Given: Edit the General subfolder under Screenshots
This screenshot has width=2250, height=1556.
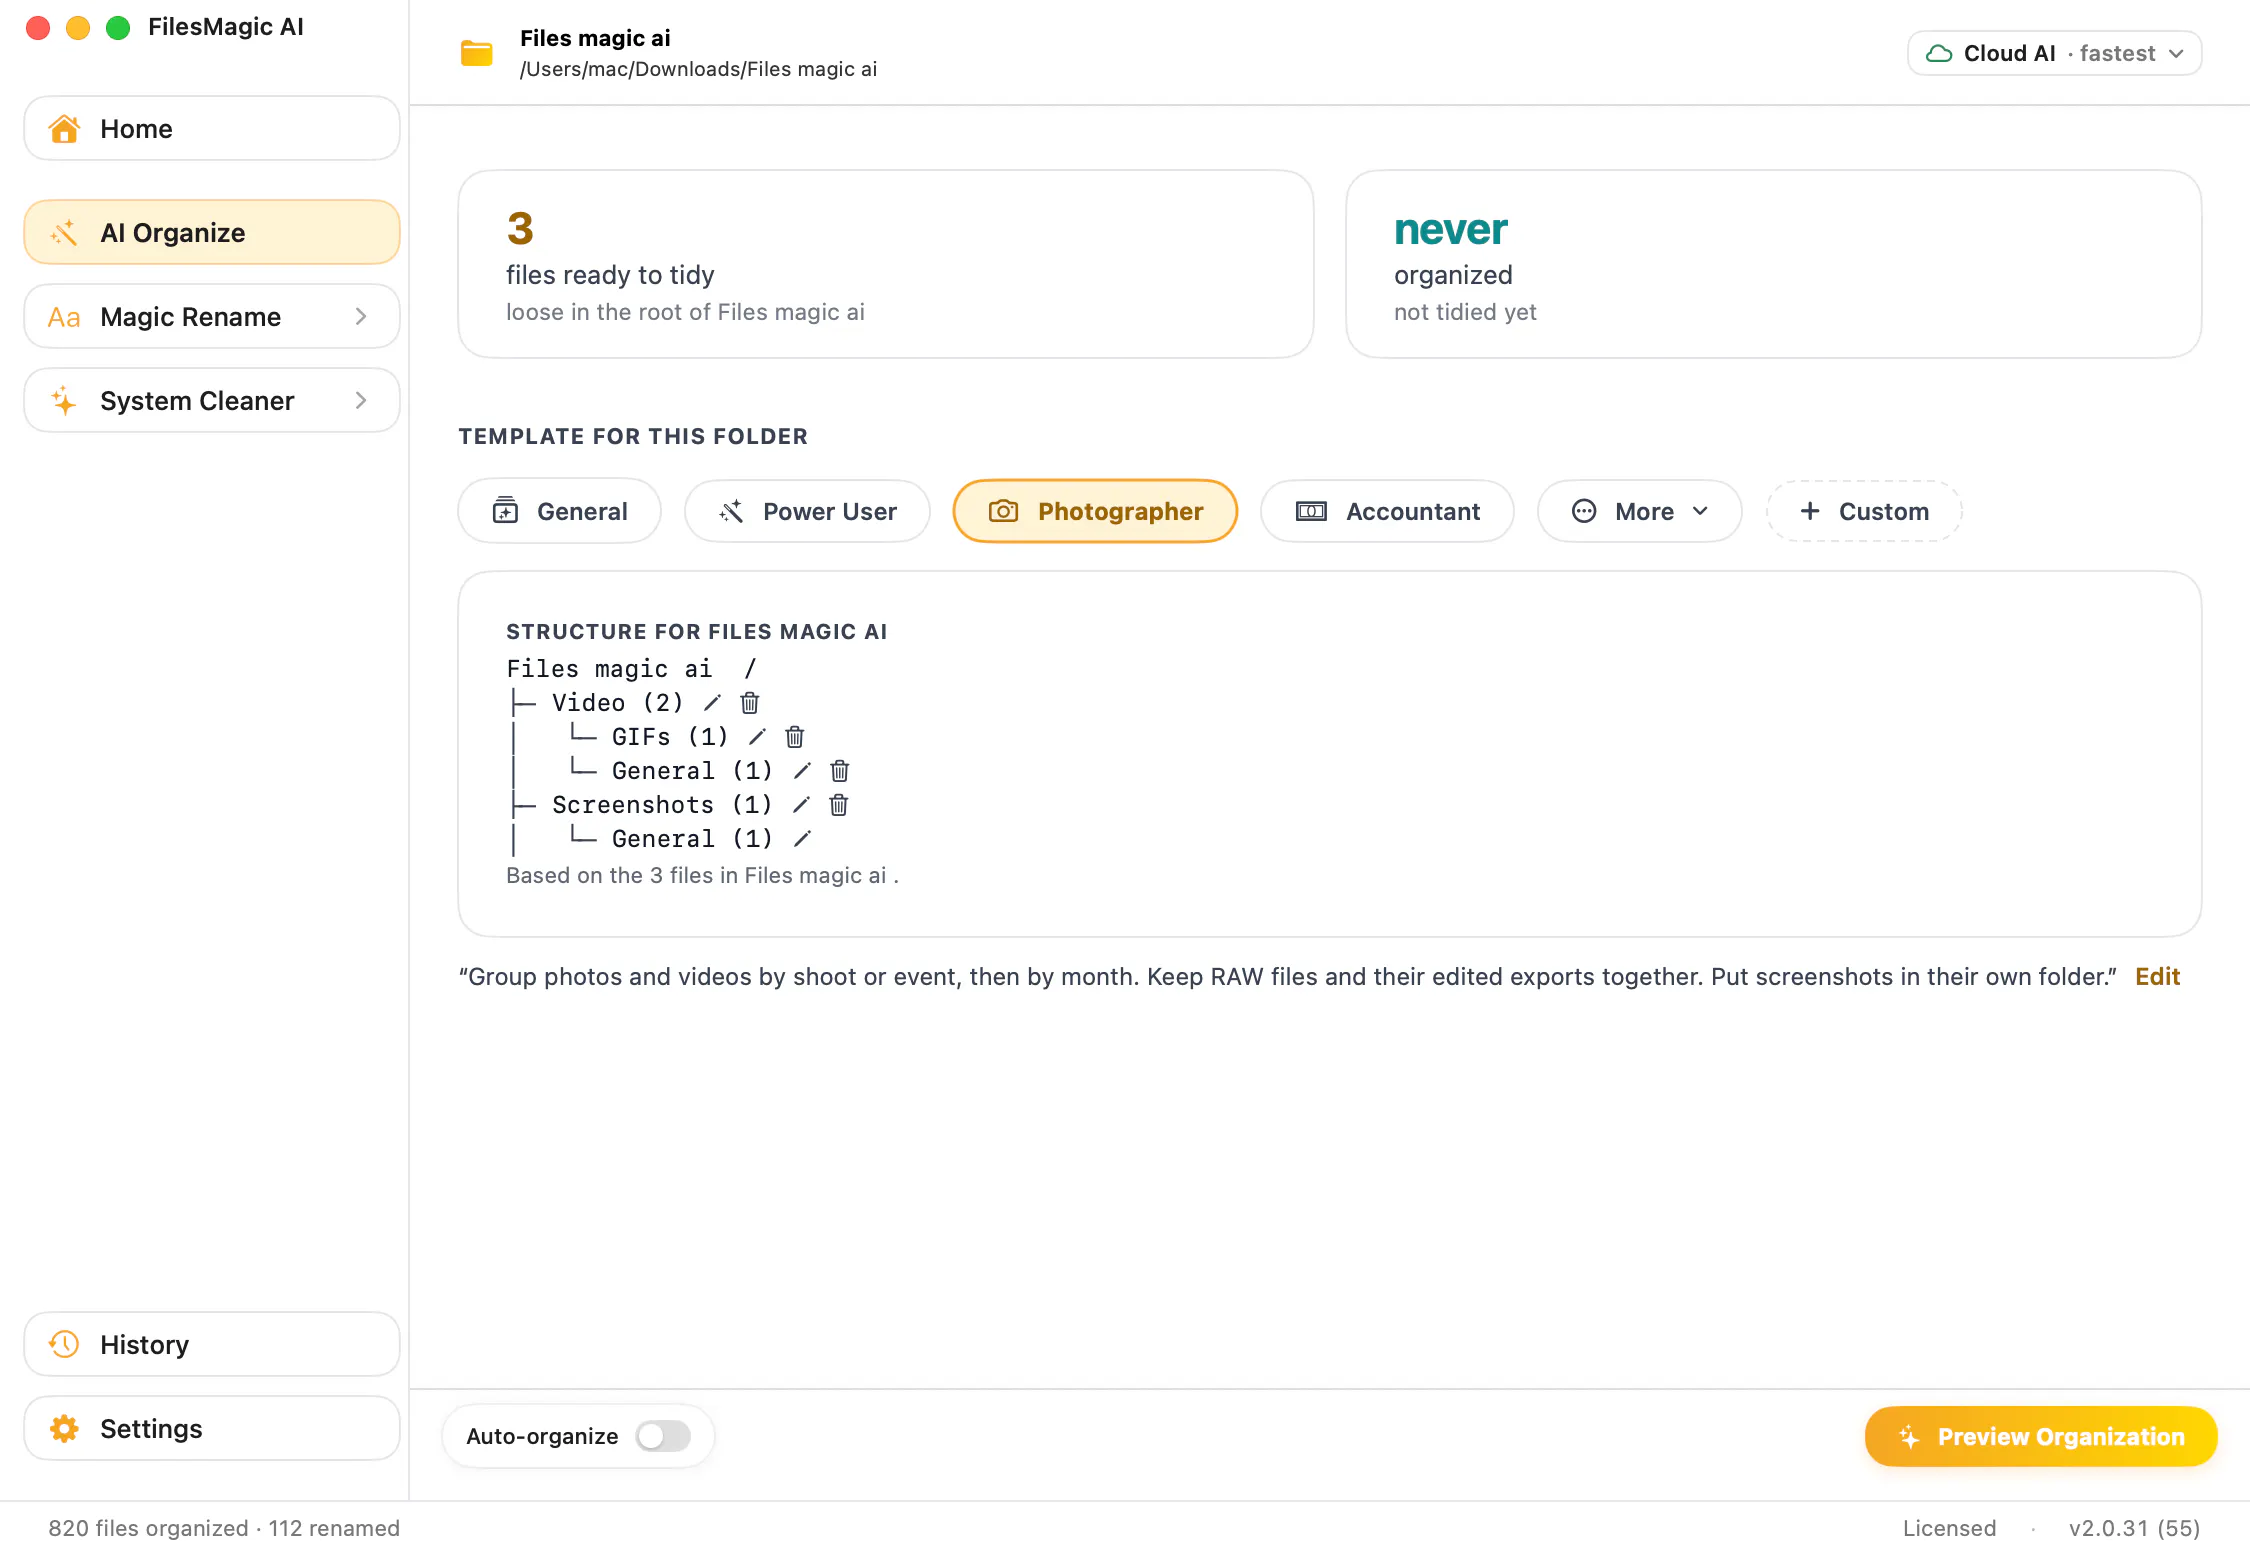Looking at the screenshot, I should pos(802,838).
